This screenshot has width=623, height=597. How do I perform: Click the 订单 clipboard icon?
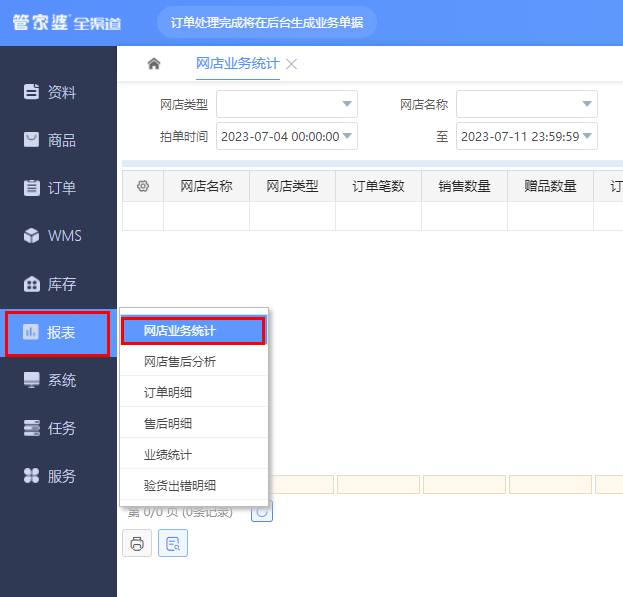[31, 188]
